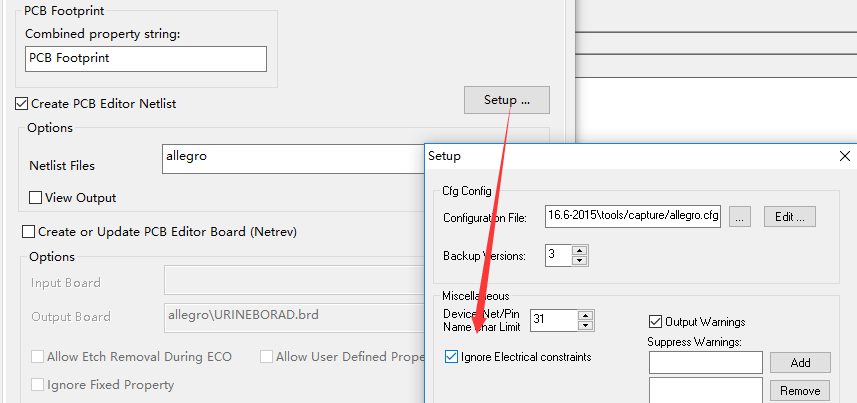Click Add for Suppress Warnings
Screen dimensions: 857x403
click(800, 362)
